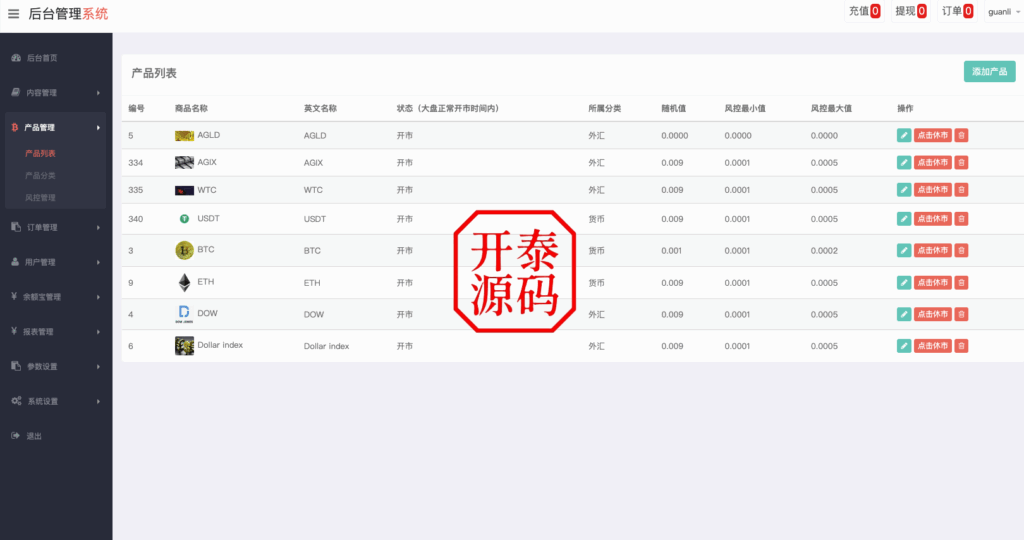Click edit pencil icon for USDT row

[x=904, y=219]
